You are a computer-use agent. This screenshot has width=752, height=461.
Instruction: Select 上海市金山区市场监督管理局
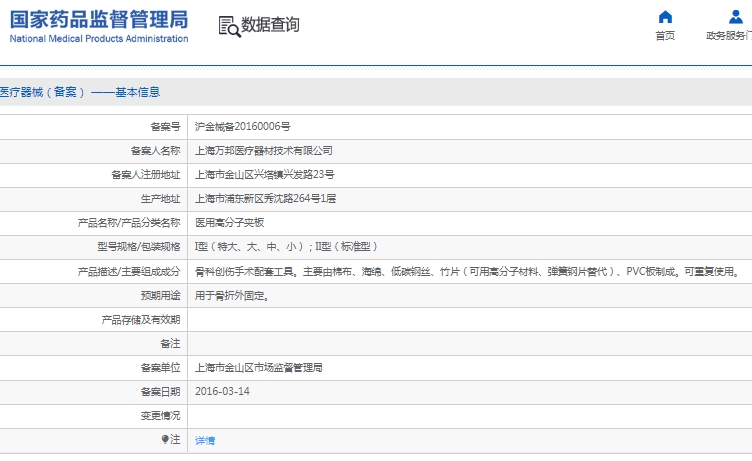259,368
